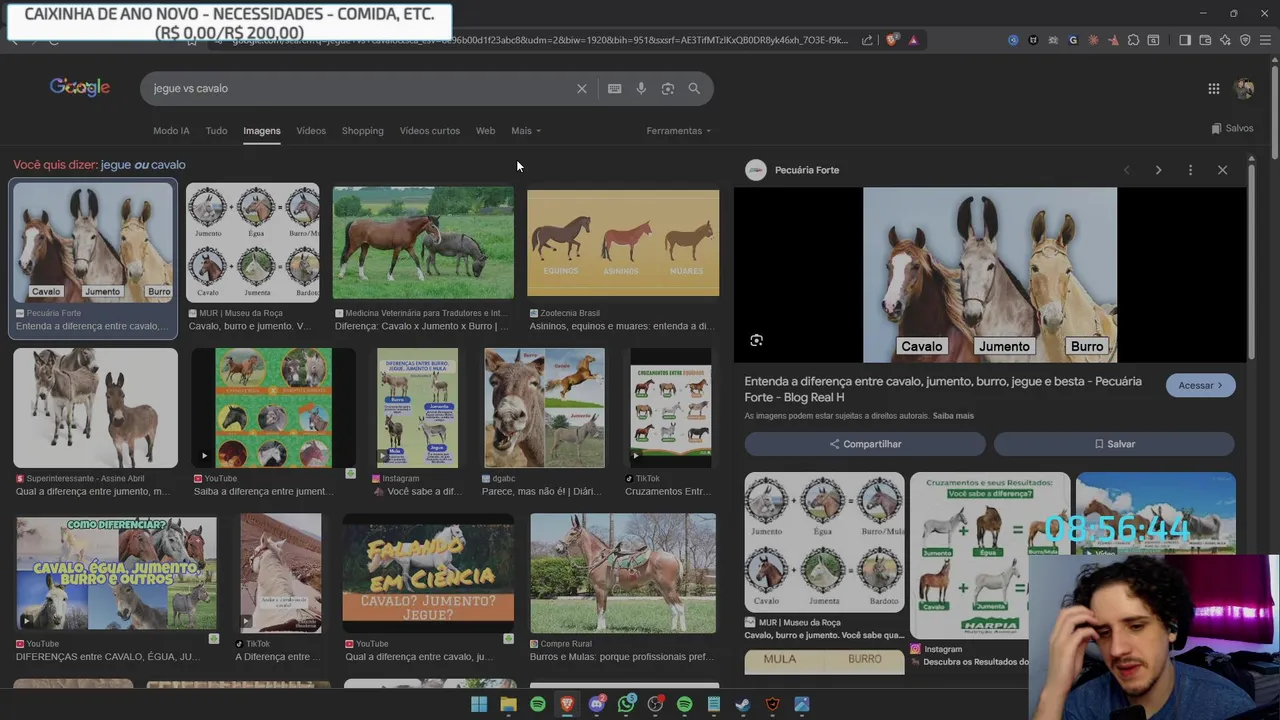
Task: Open the Compre Rural mule thumbnail
Action: pos(623,574)
